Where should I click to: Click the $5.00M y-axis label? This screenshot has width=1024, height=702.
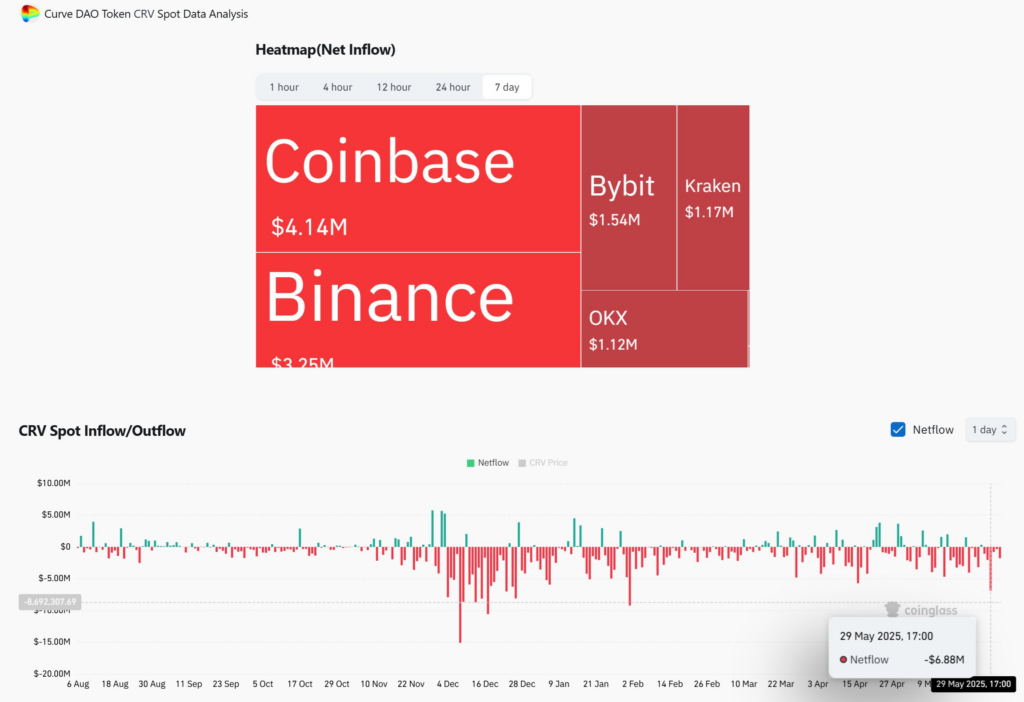click(x=56, y=515)
